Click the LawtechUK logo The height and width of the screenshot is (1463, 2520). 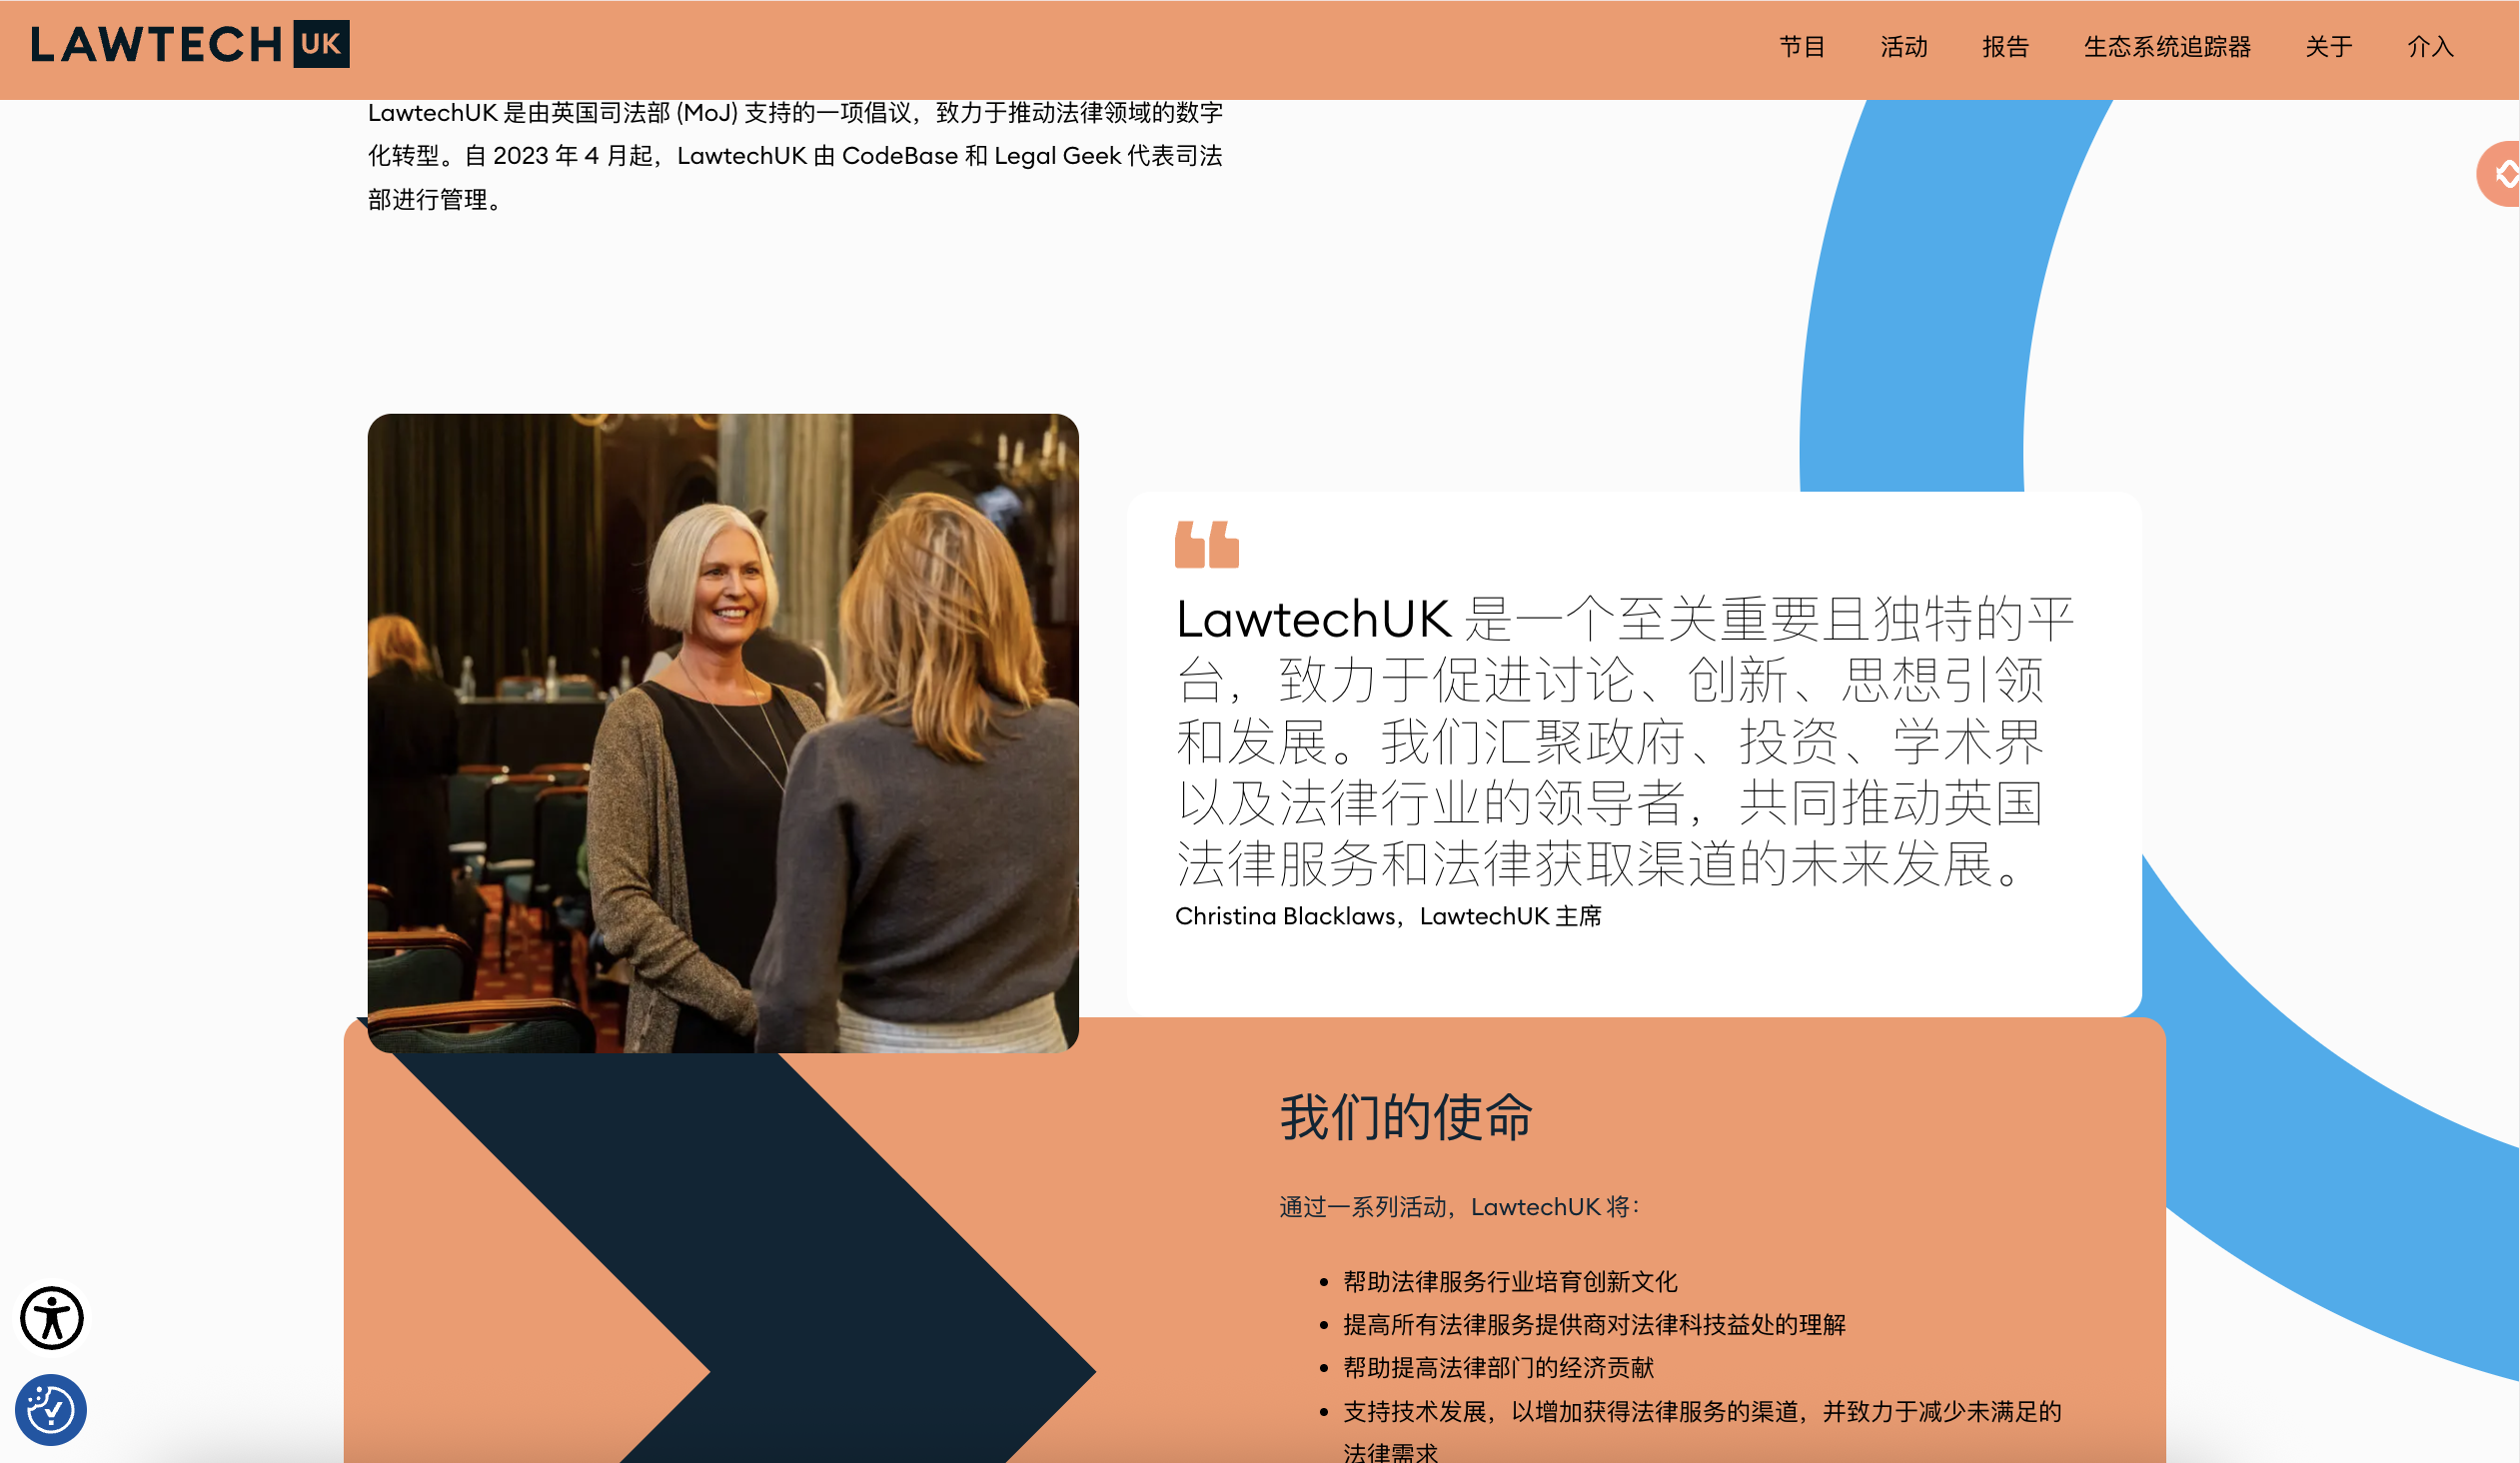pyautogui.click(x=190, y=44)
